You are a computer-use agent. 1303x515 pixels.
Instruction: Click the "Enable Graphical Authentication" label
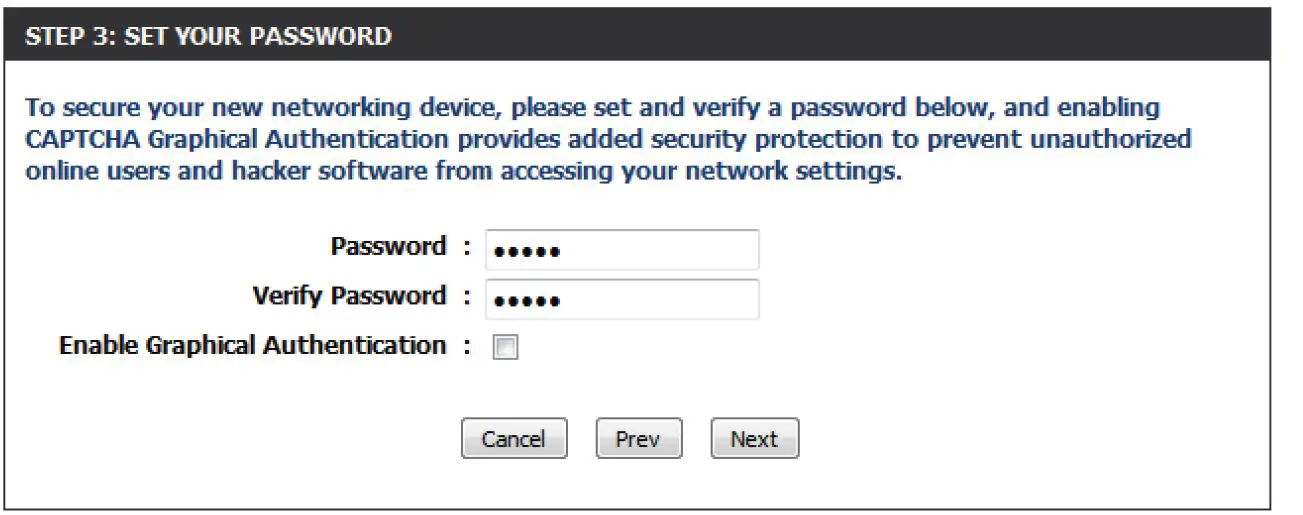(252, 346)
